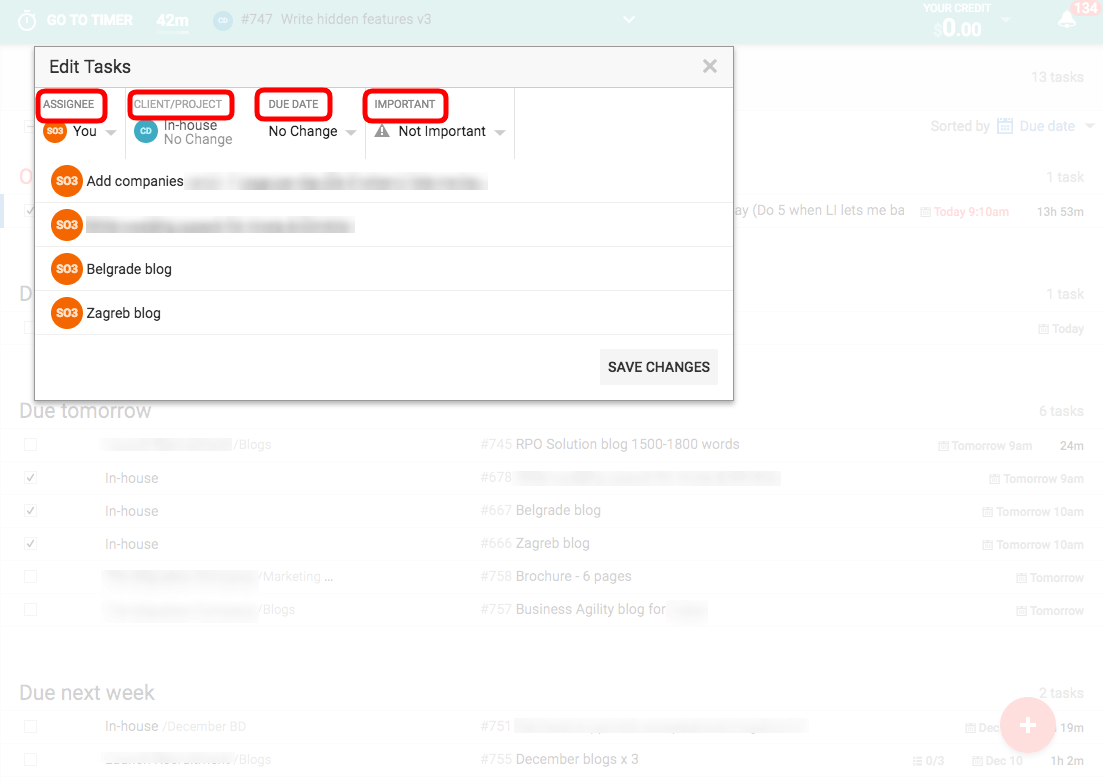Expand the current task chevron in top bar
This screenshot has height=784, width=1103.
pyautogui.click(x=629, y=20)
